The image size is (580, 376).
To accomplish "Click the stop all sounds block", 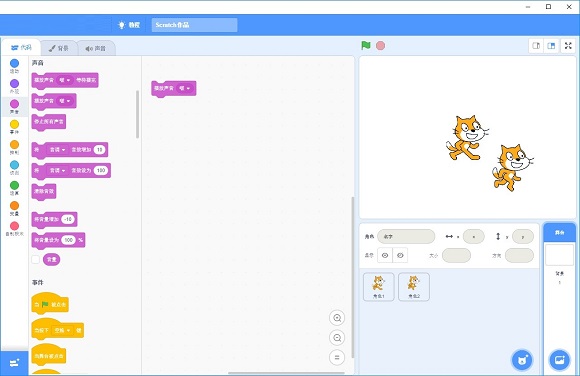I will [49, 121].
